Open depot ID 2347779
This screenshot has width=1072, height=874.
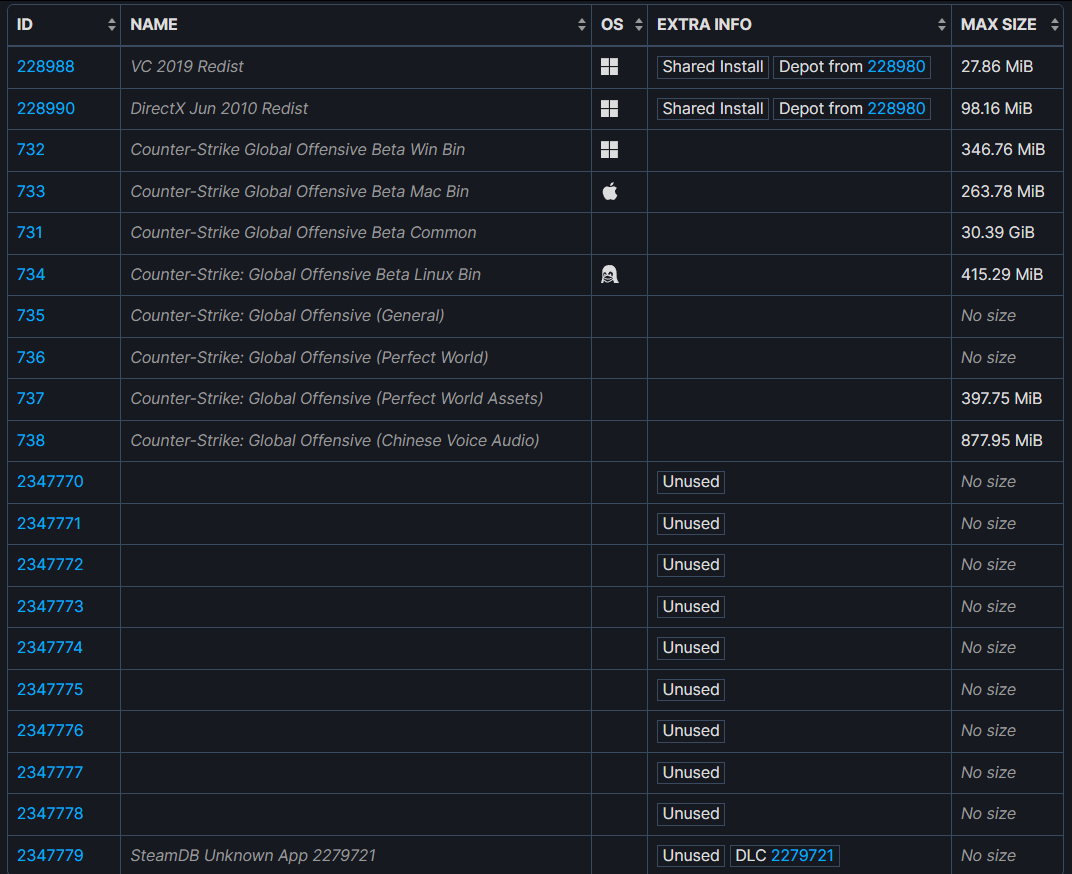pyautogui.click(x=50, y=856)
